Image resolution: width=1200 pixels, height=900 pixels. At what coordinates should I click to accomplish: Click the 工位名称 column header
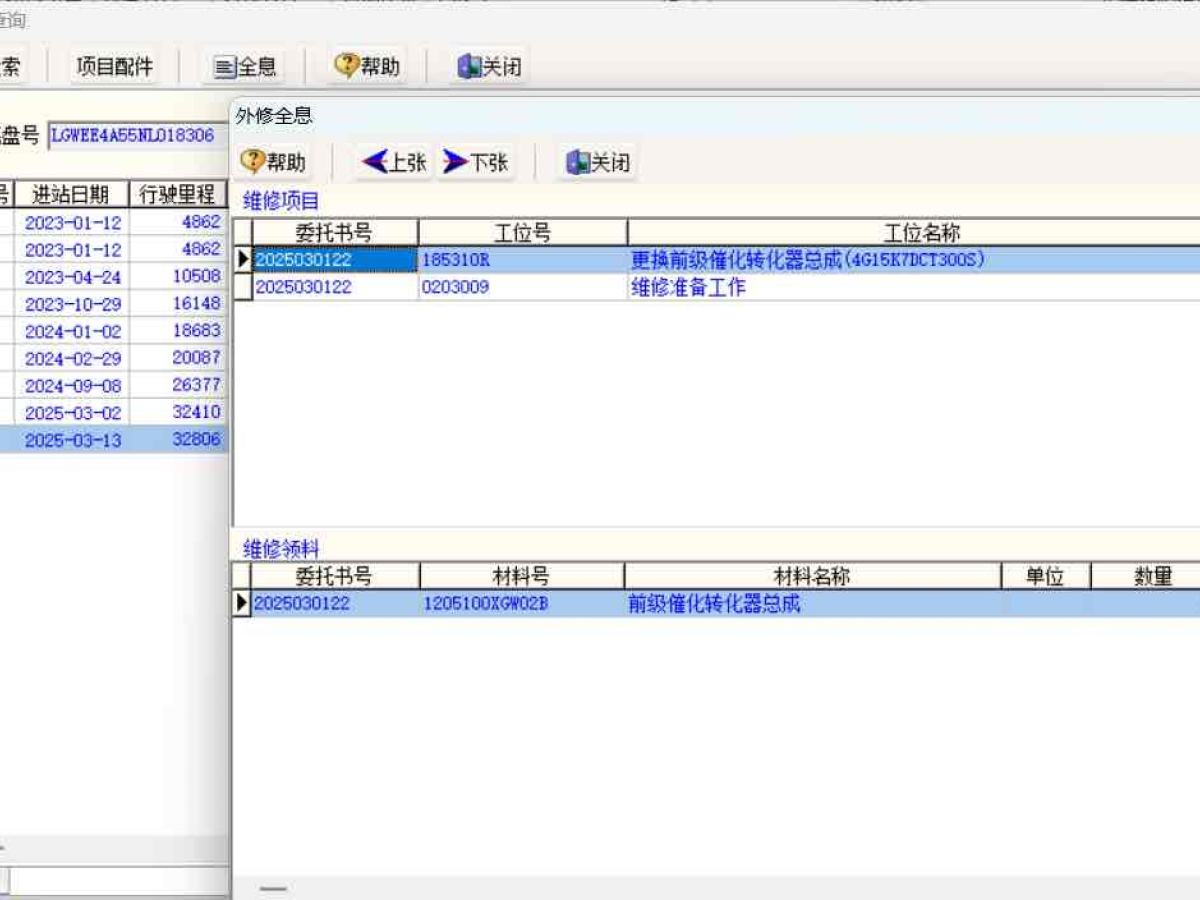[x=920, y=233]
